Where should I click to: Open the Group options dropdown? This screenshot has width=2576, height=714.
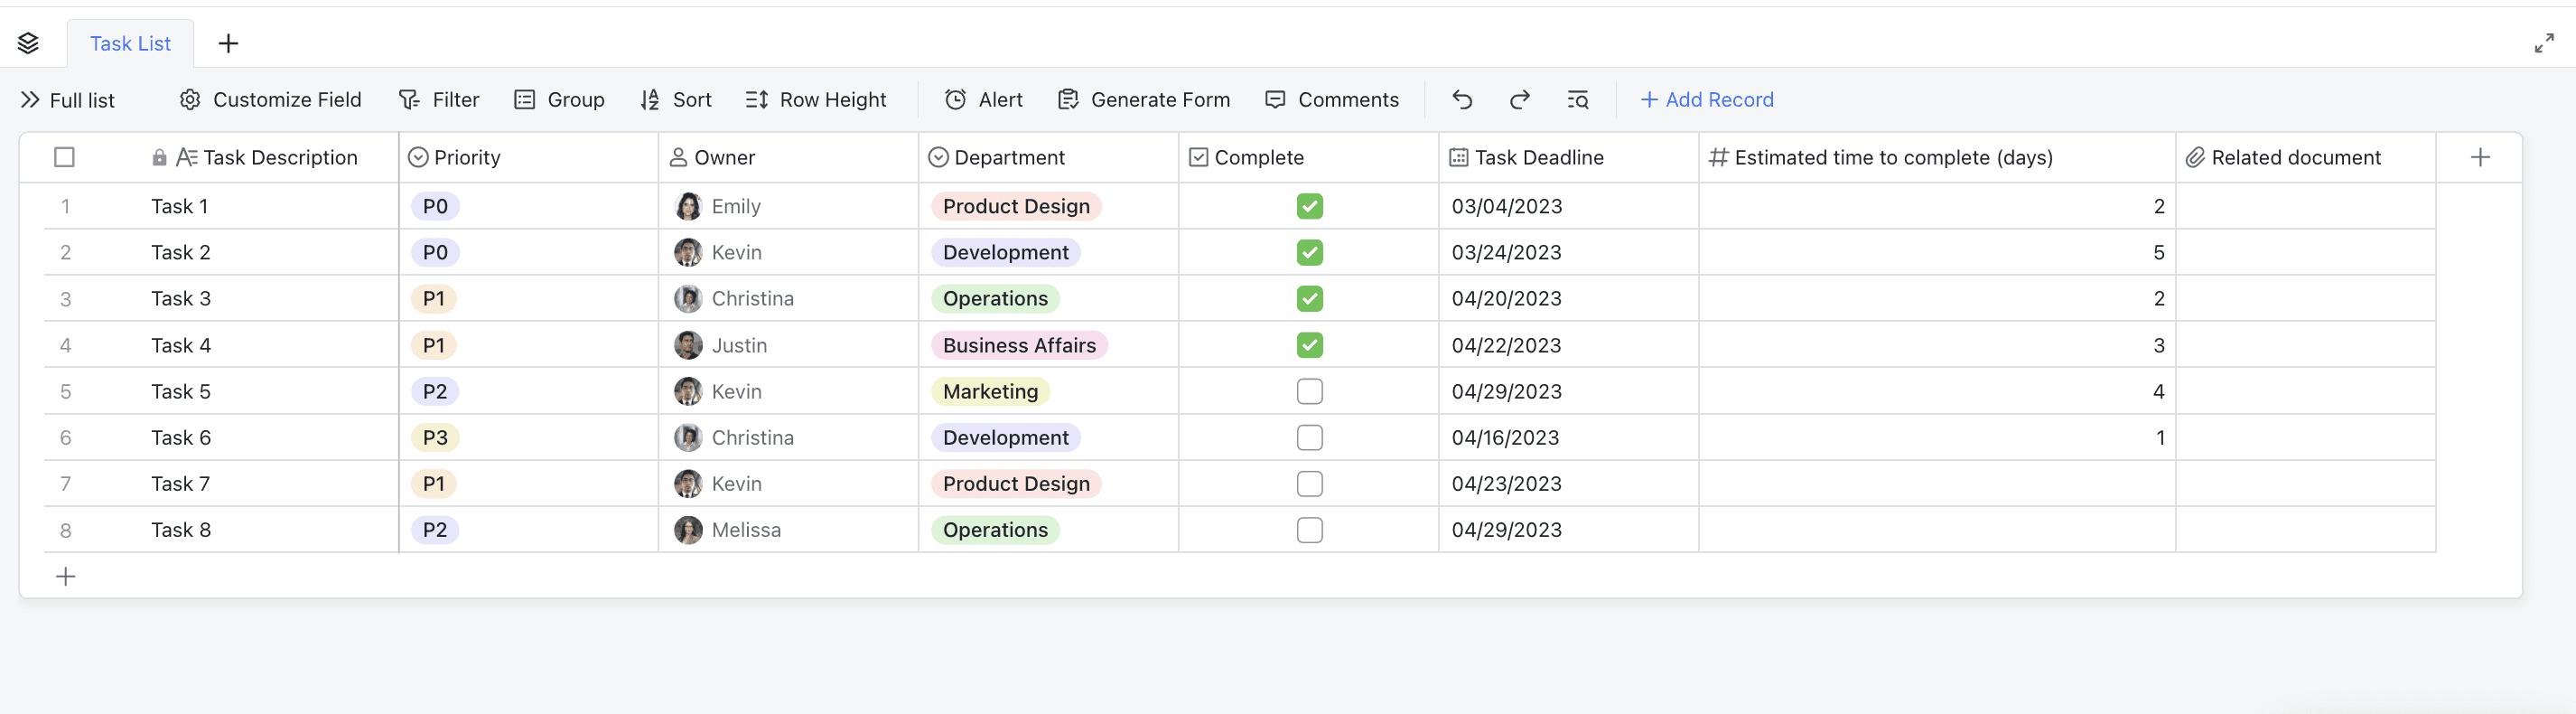[559, 99]
